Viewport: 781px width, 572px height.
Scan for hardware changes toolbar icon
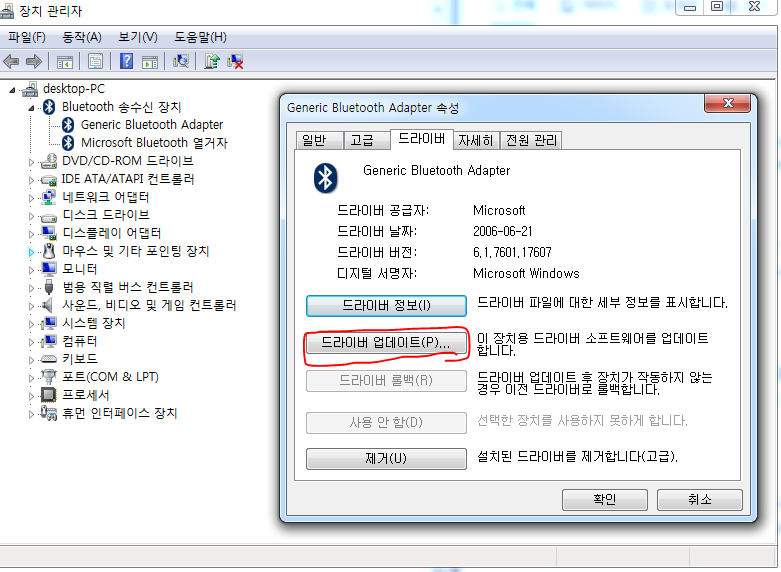(180, 61)
